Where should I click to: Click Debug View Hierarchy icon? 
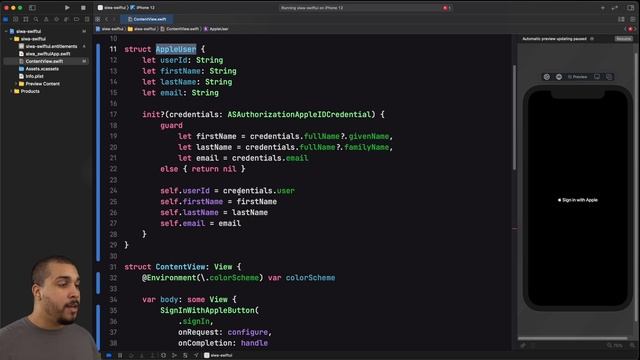(x=163, y=356)
